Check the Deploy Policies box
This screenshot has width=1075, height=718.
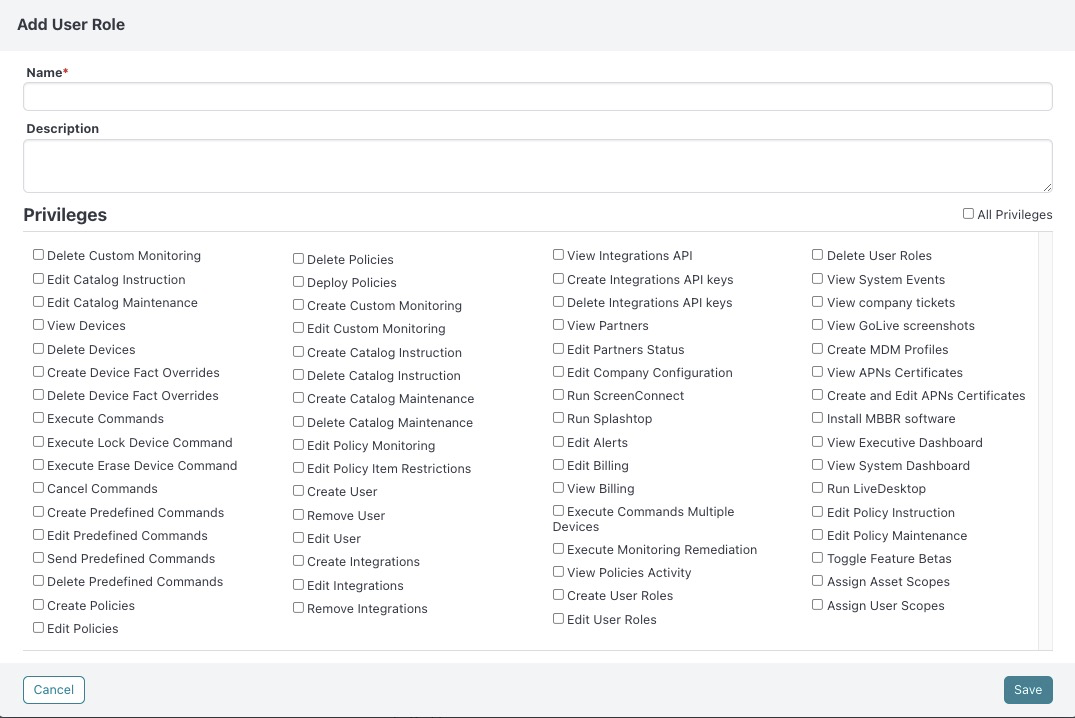pos(298,282)
